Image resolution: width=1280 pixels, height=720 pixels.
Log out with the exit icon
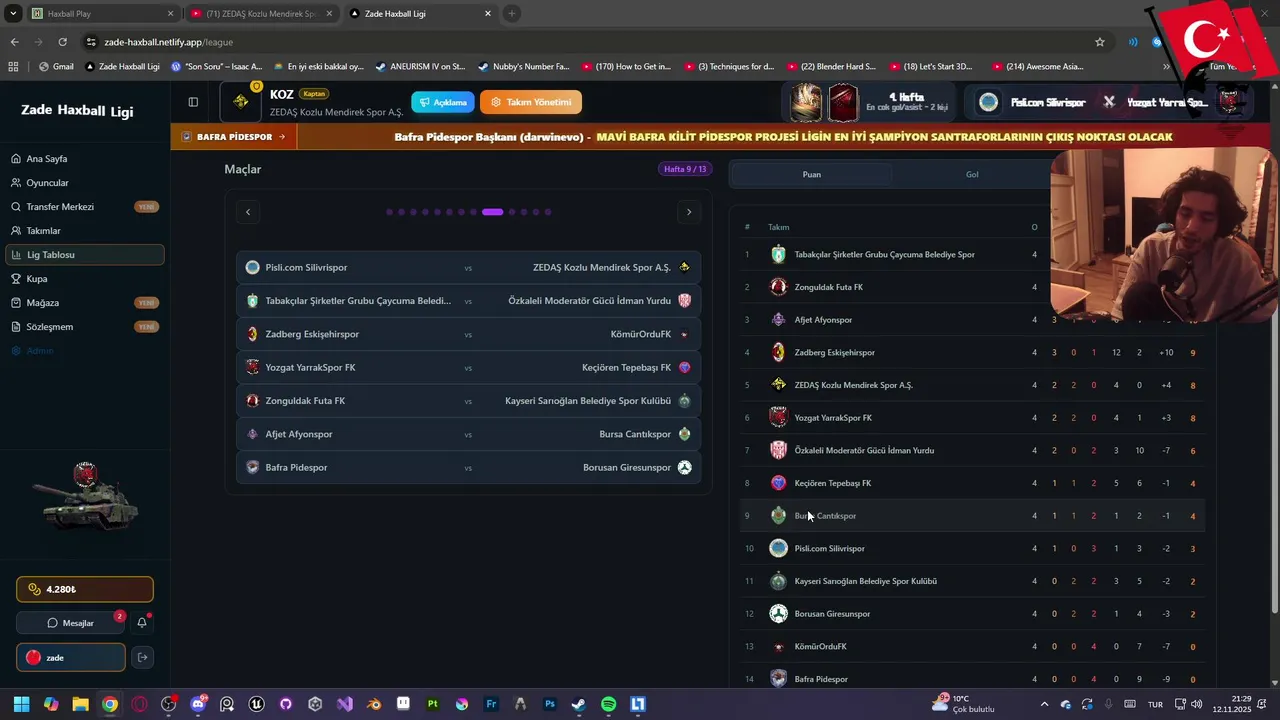tap(142, 657)
